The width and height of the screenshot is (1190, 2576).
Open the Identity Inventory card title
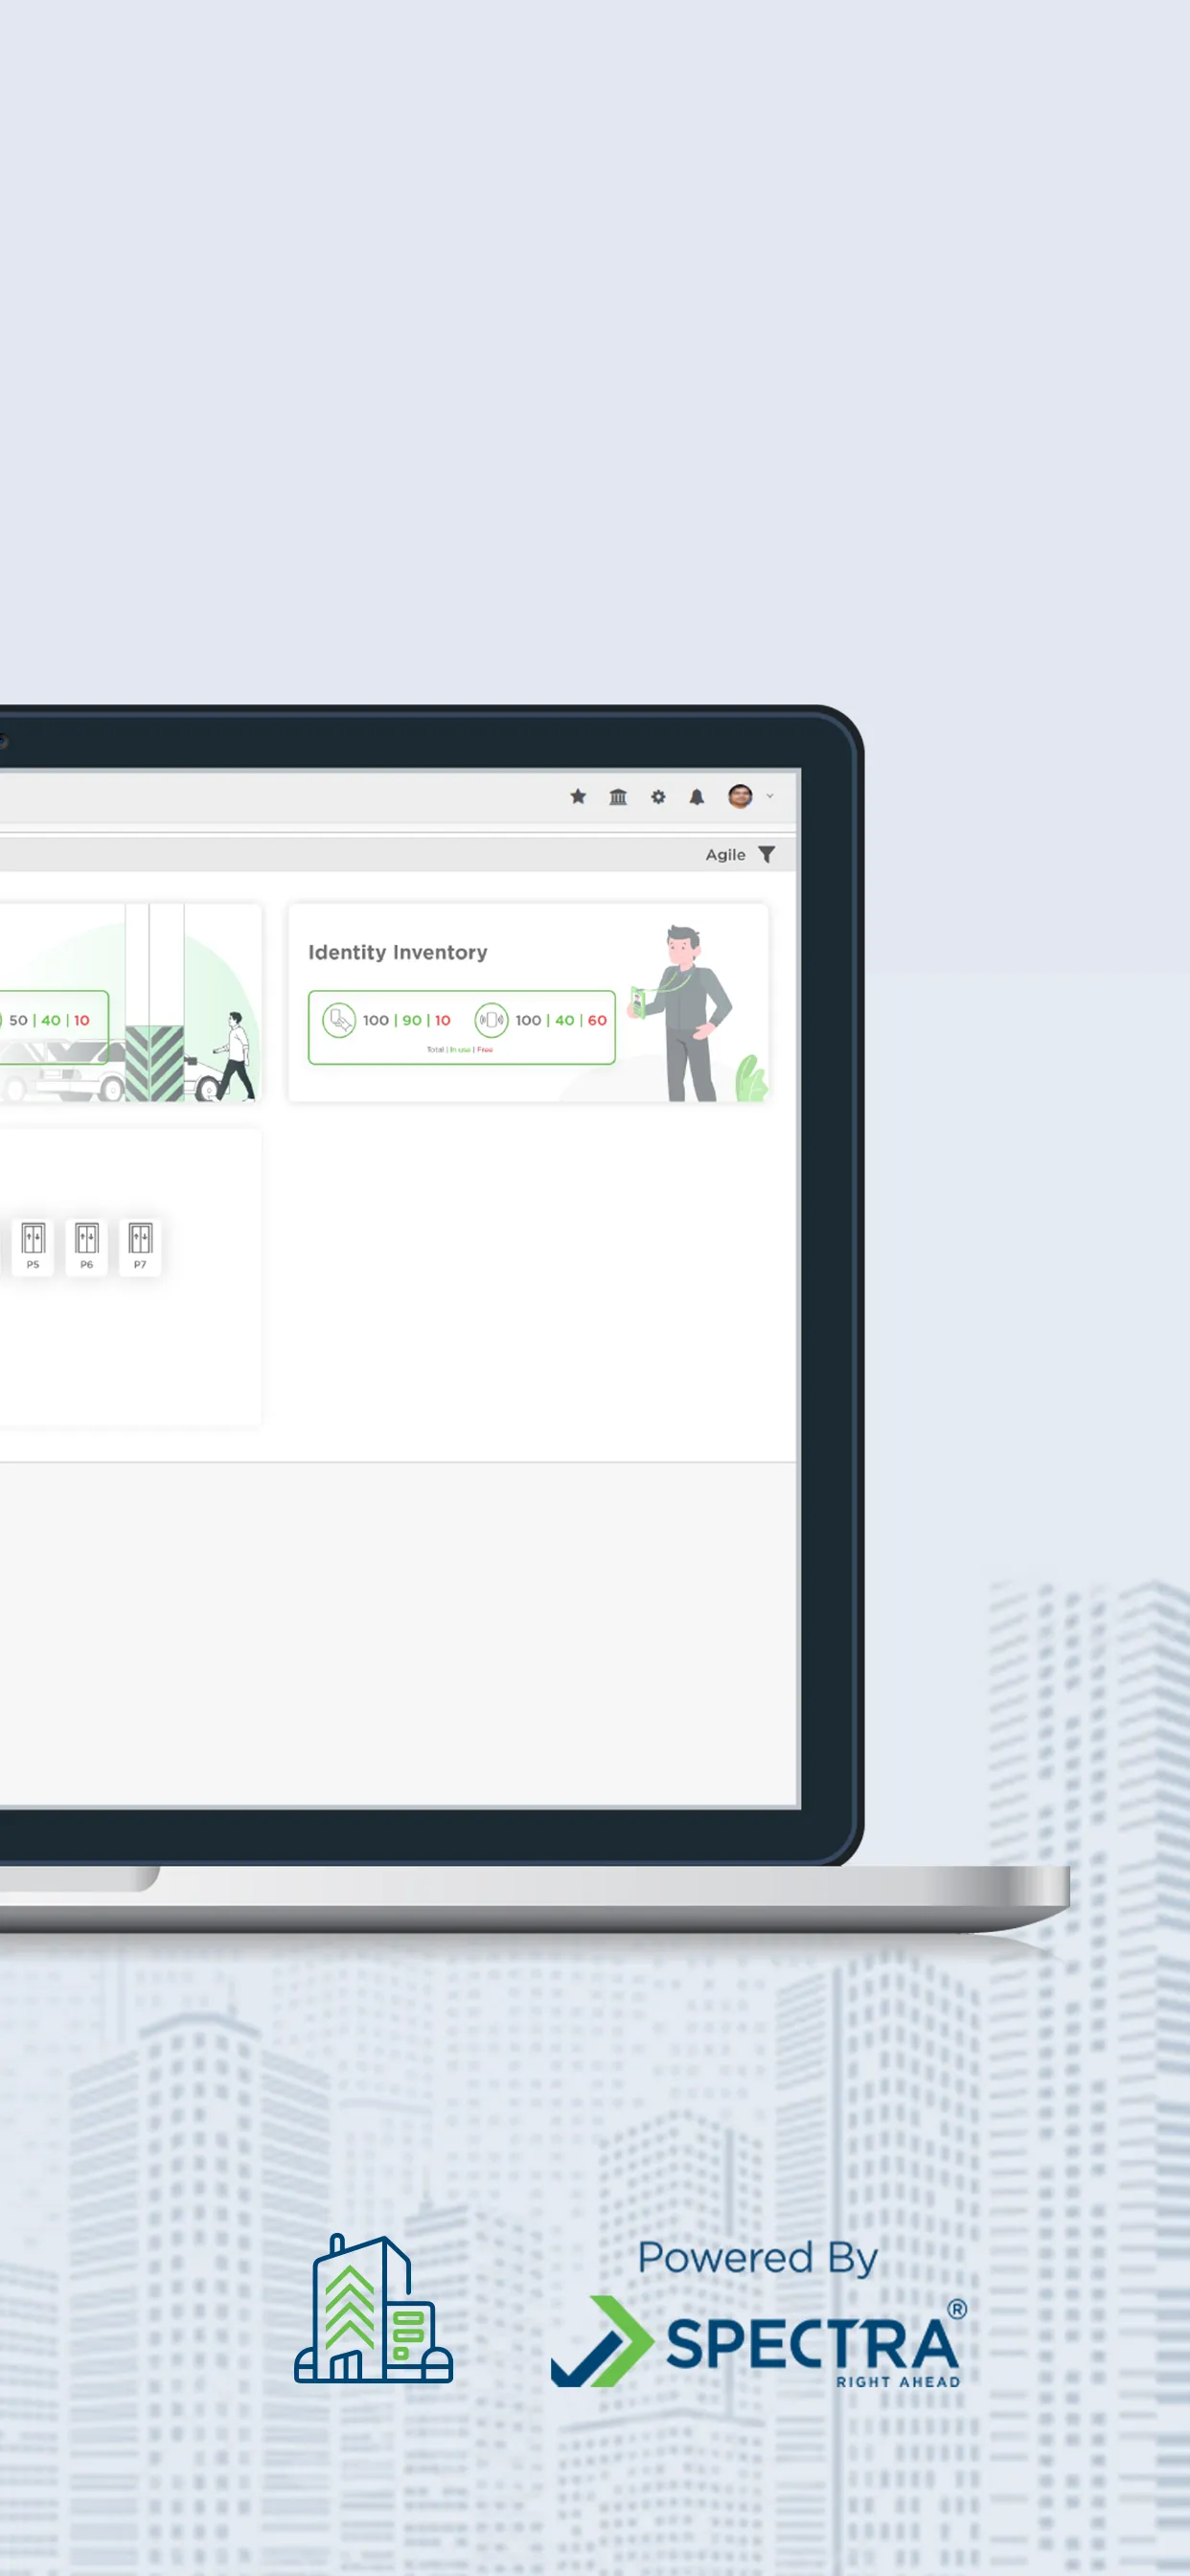coord(397,952)
